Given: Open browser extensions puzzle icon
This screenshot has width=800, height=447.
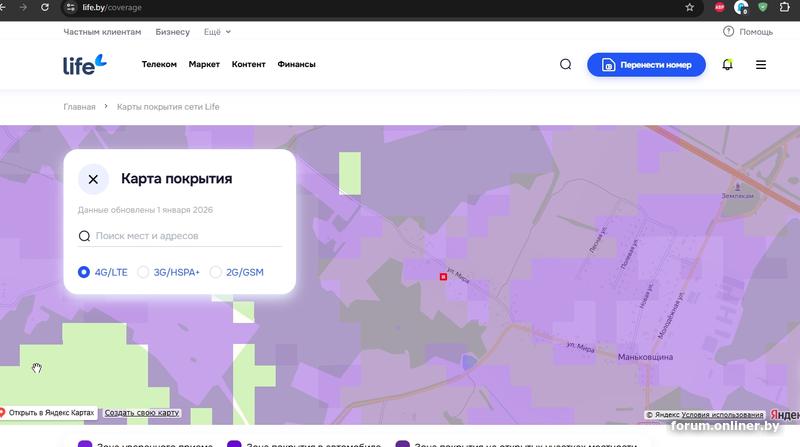Looking at the screenshot, I should [786, 7].
